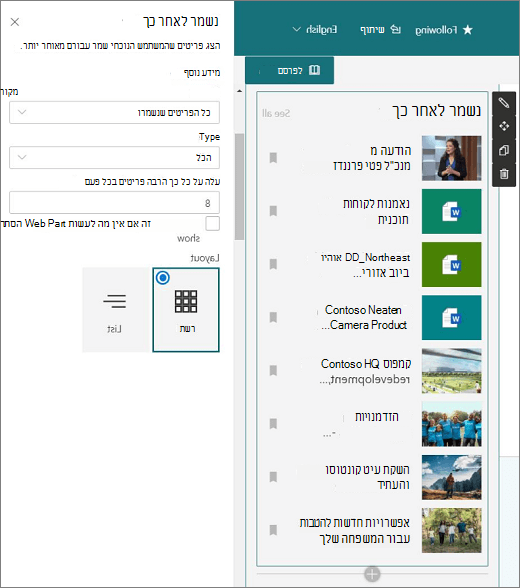Open the DD_Northeast item title
Image resolution: width=520 pixels, height=588 pixels.
(x=366, y=265)
